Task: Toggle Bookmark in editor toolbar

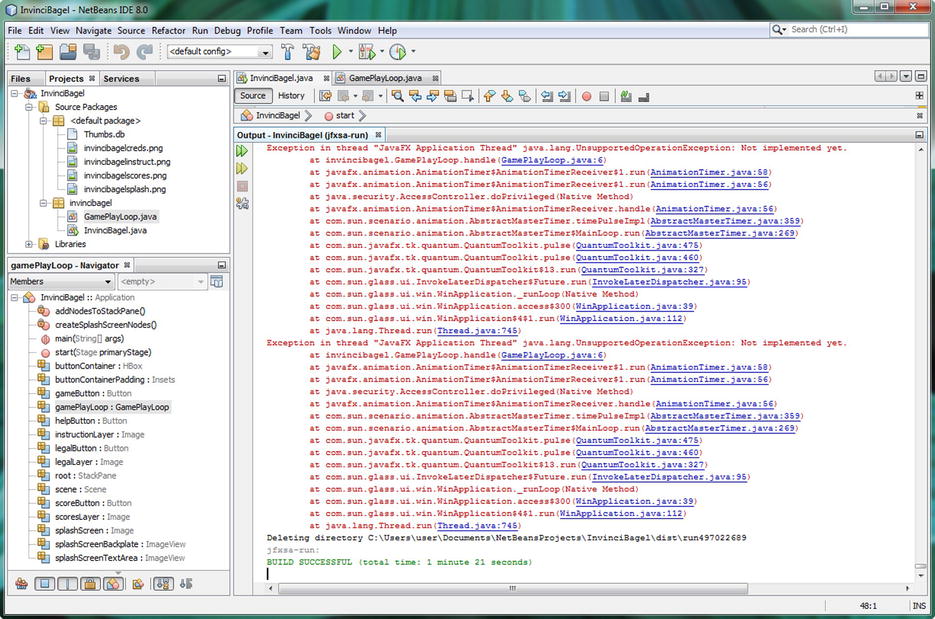Action: (x=525, y=96)
